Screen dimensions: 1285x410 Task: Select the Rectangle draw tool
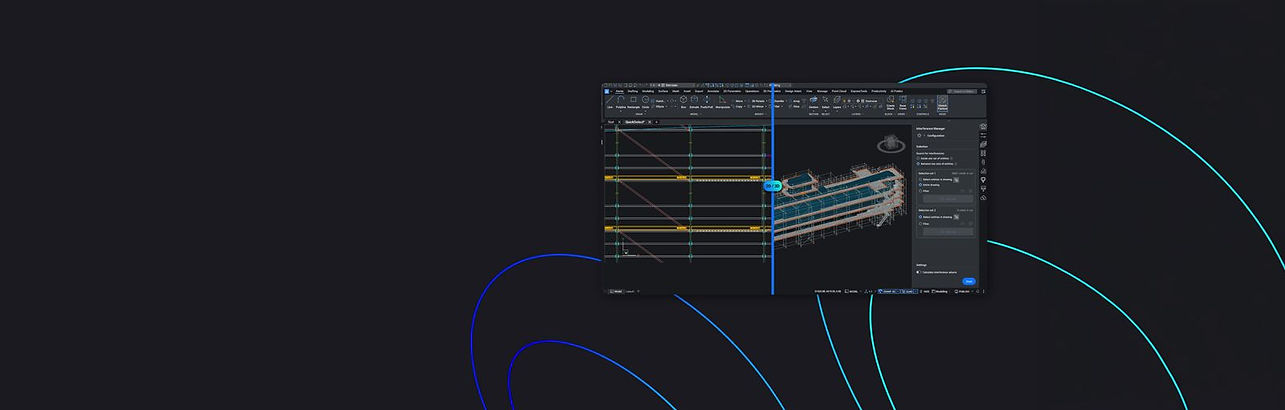click(x=633, y=101)
